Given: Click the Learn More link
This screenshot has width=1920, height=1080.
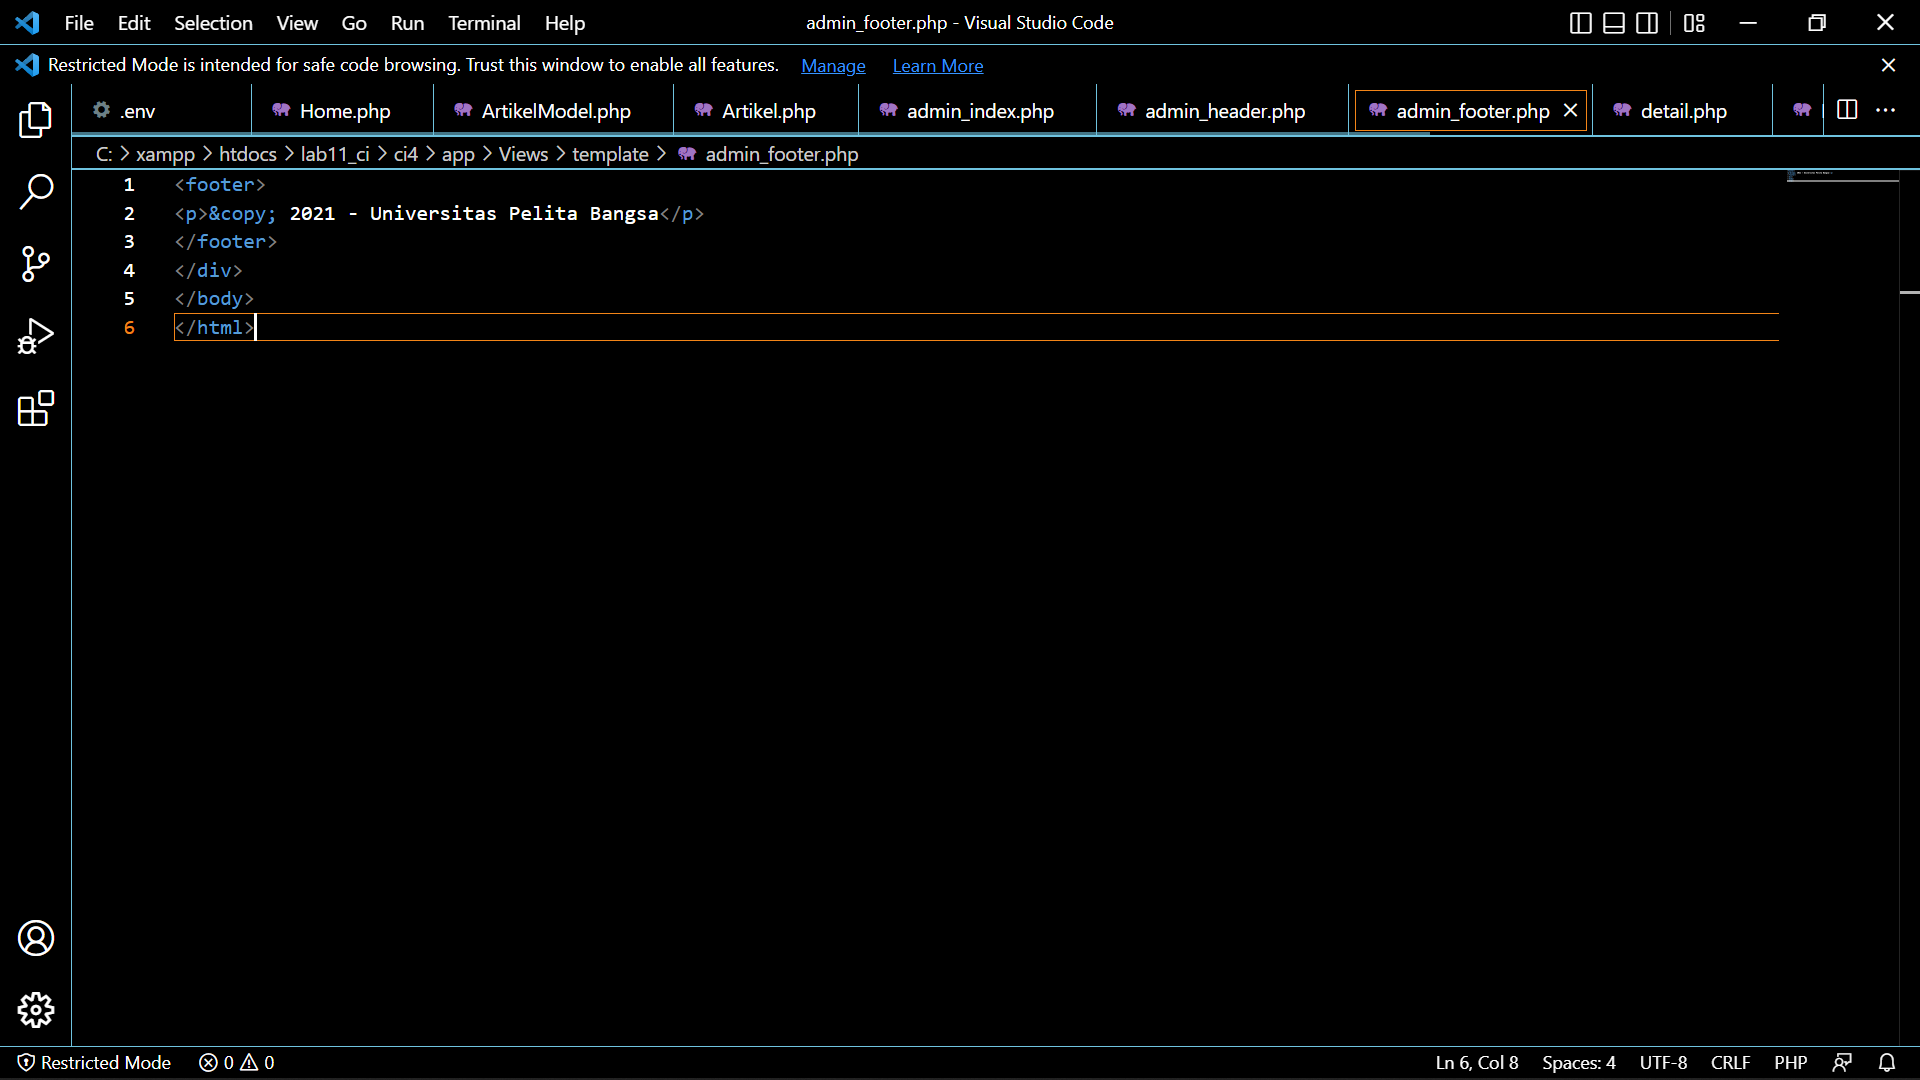Looking at the screenshot, I should tap(937, 66).
